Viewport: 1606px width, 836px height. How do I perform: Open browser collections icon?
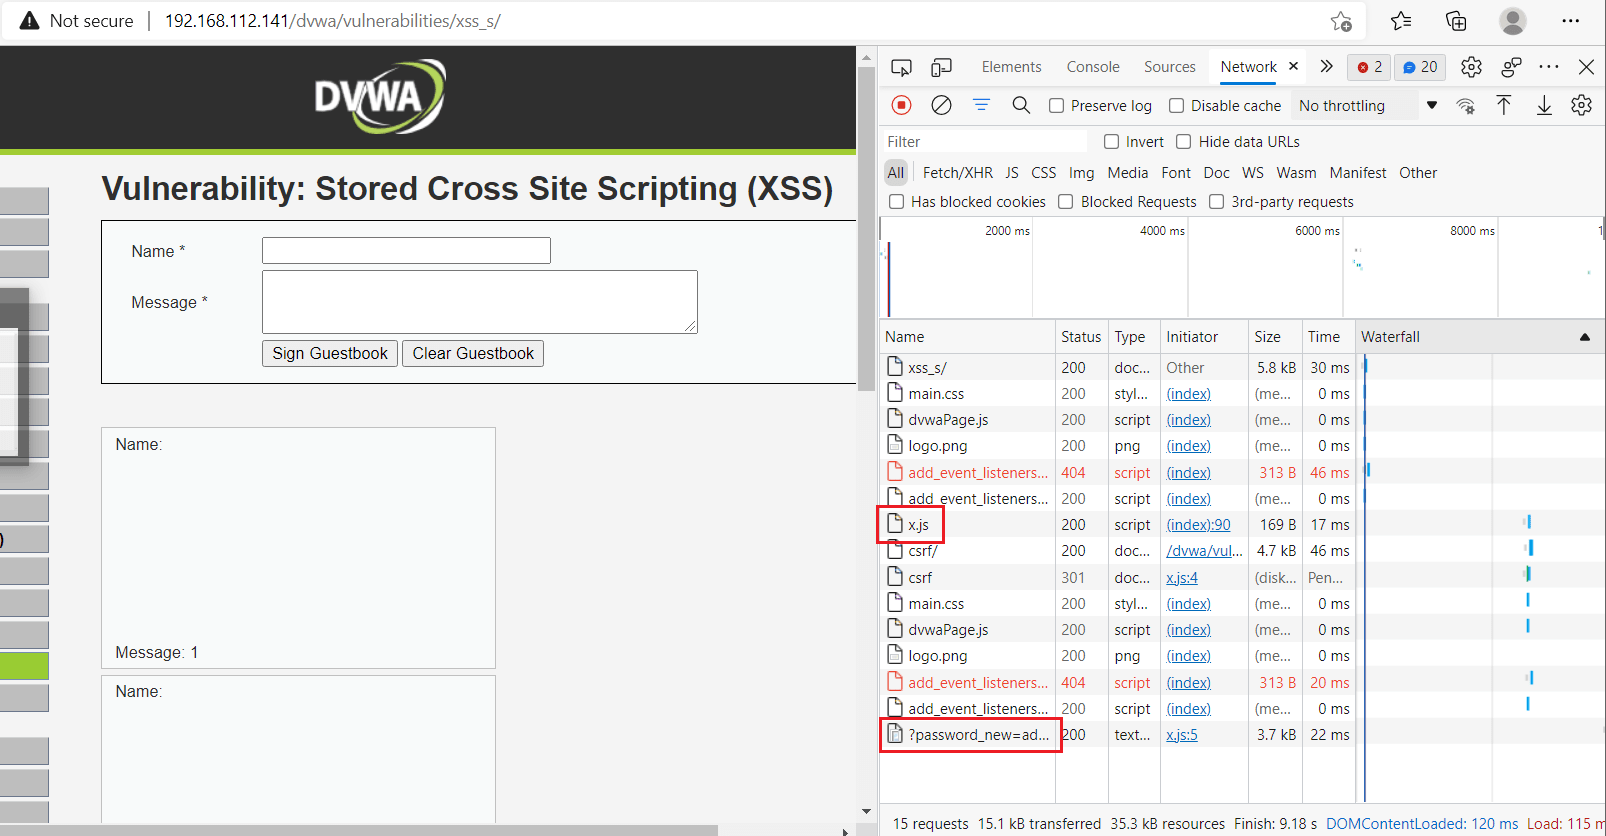click(x=1456, y=21)
